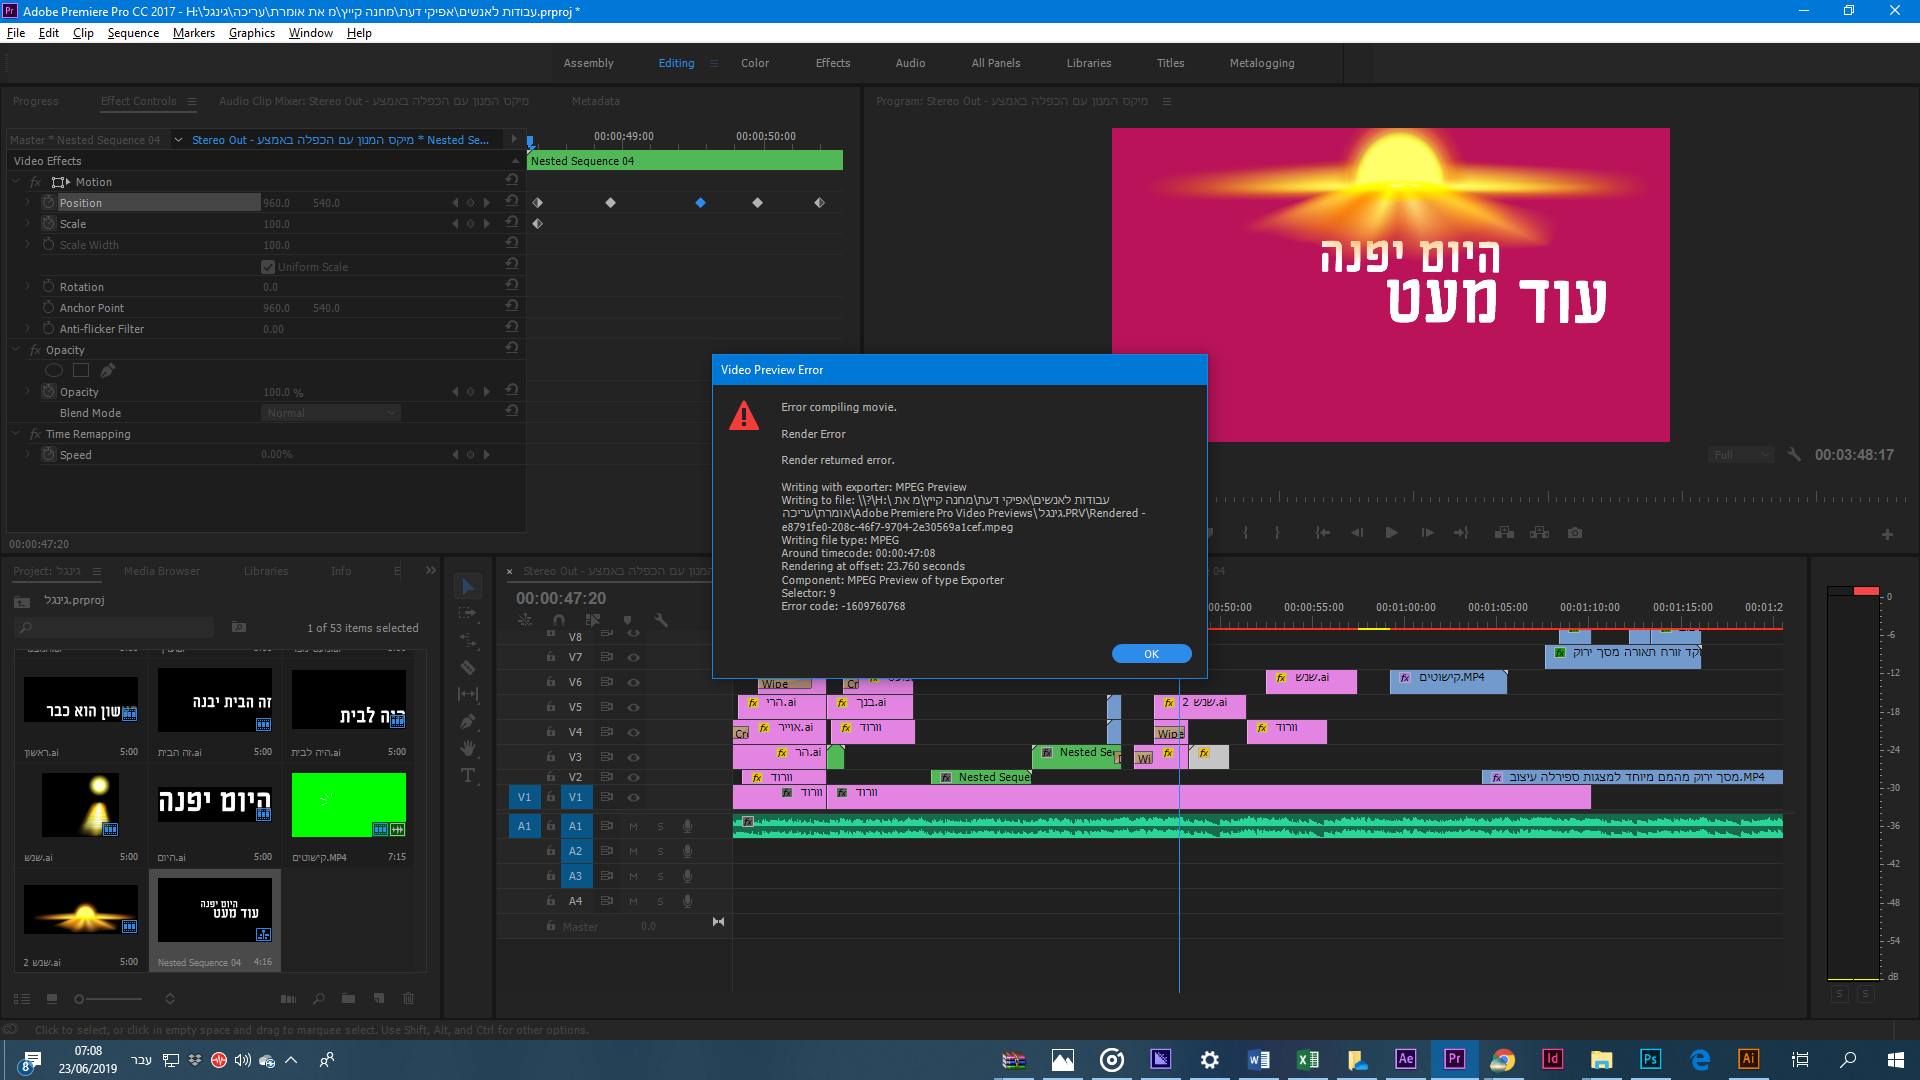Select the Razor tool
The width and height of the screenshot is (1920, 1080).
click(467, 667)
